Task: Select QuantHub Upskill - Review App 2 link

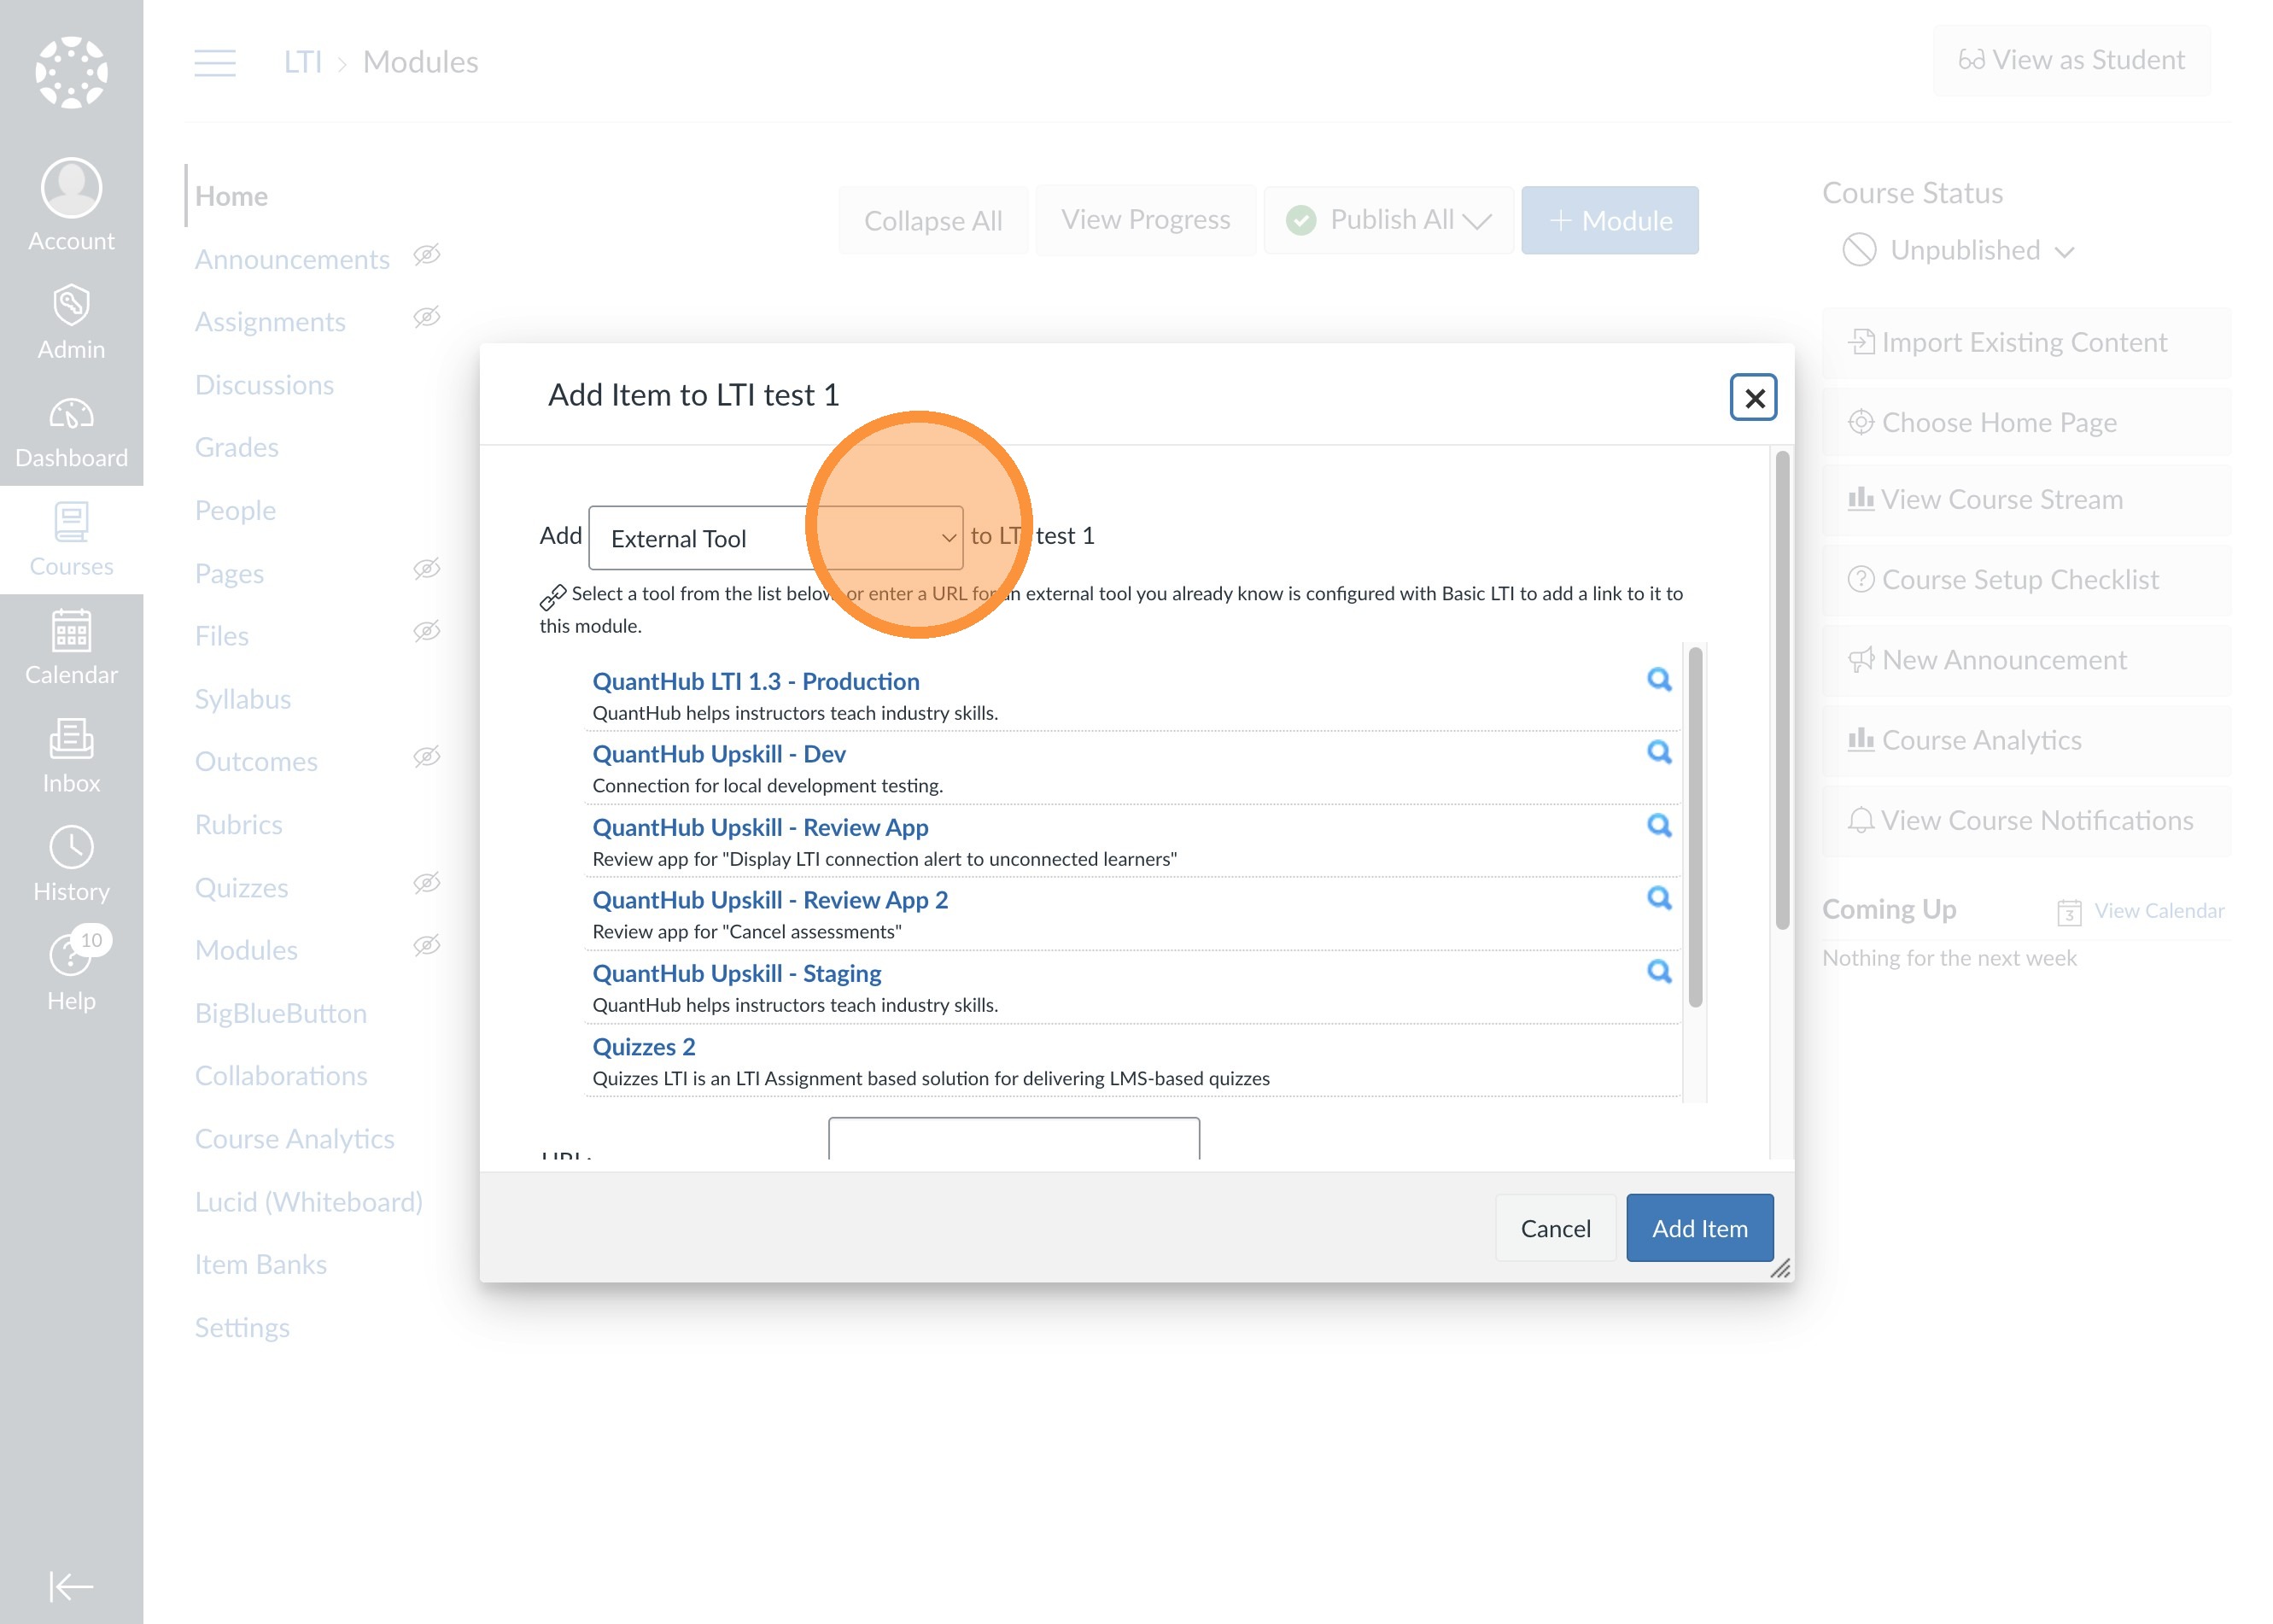Action: [x=770, y=900]
